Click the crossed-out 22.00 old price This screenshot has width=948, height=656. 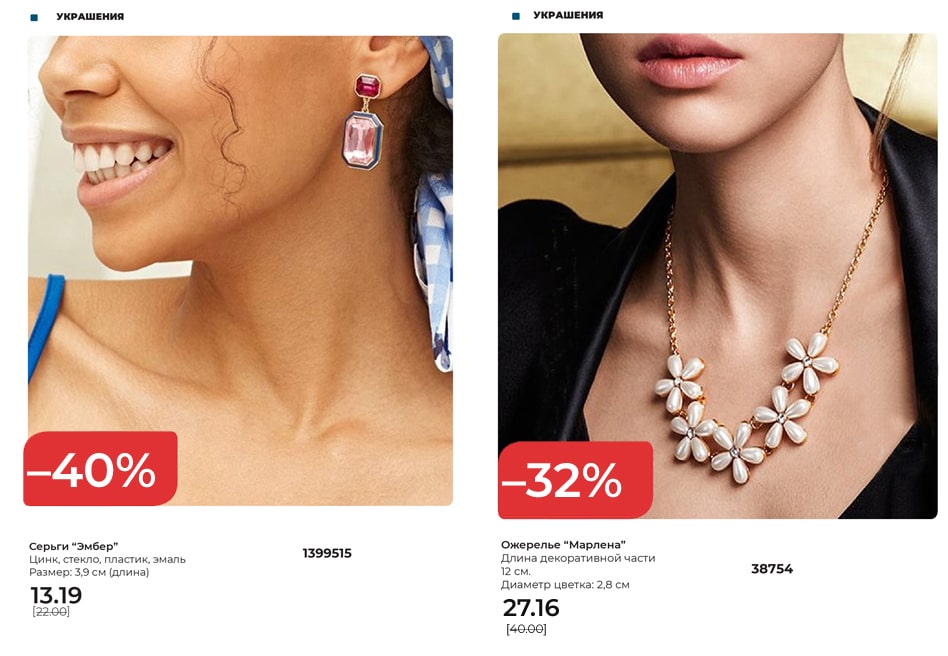[x=51, y=612]
